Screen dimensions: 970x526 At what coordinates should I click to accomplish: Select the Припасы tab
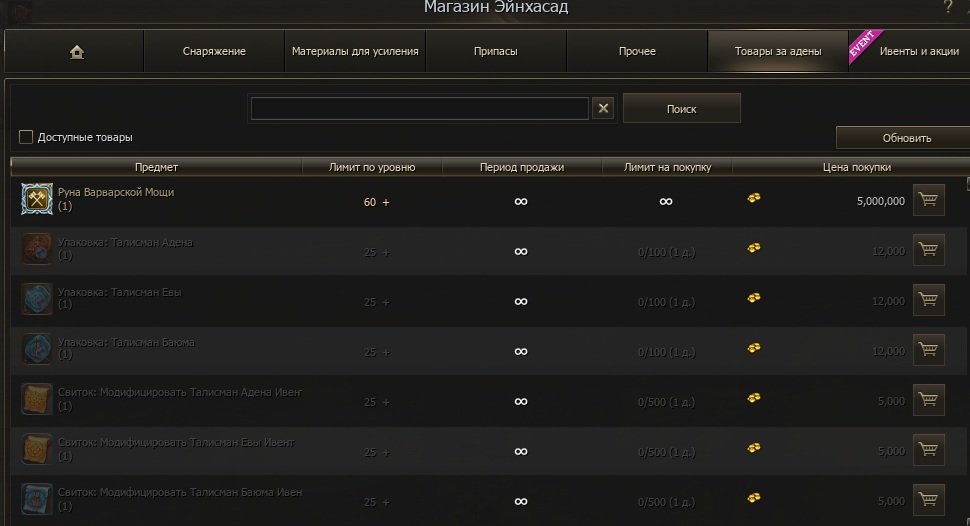(496, 51)
